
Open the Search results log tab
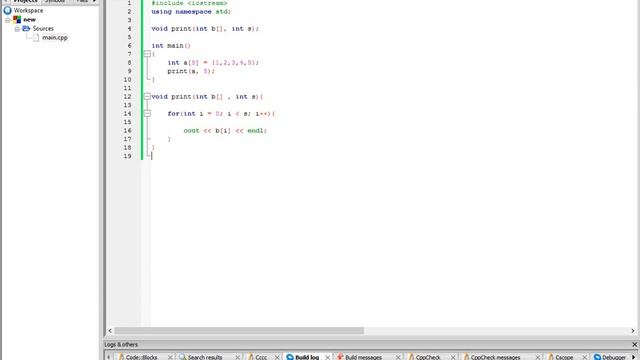(x=205, y=357)
